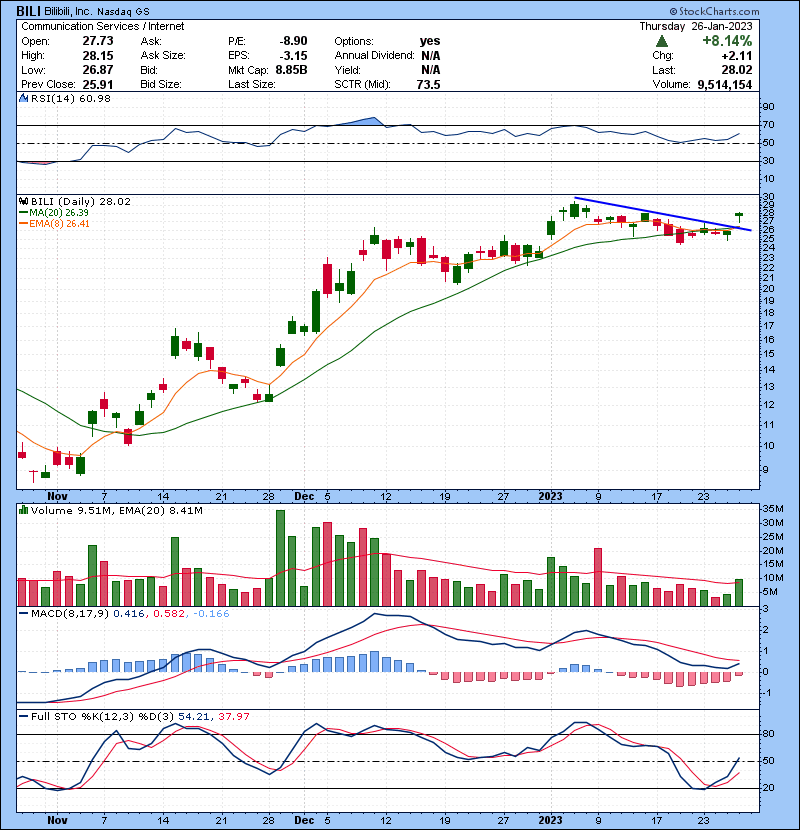Viewport: 800px width, 830px height.
Task: Click the stochastic %K value 54.21
Action: coord(194,716)
